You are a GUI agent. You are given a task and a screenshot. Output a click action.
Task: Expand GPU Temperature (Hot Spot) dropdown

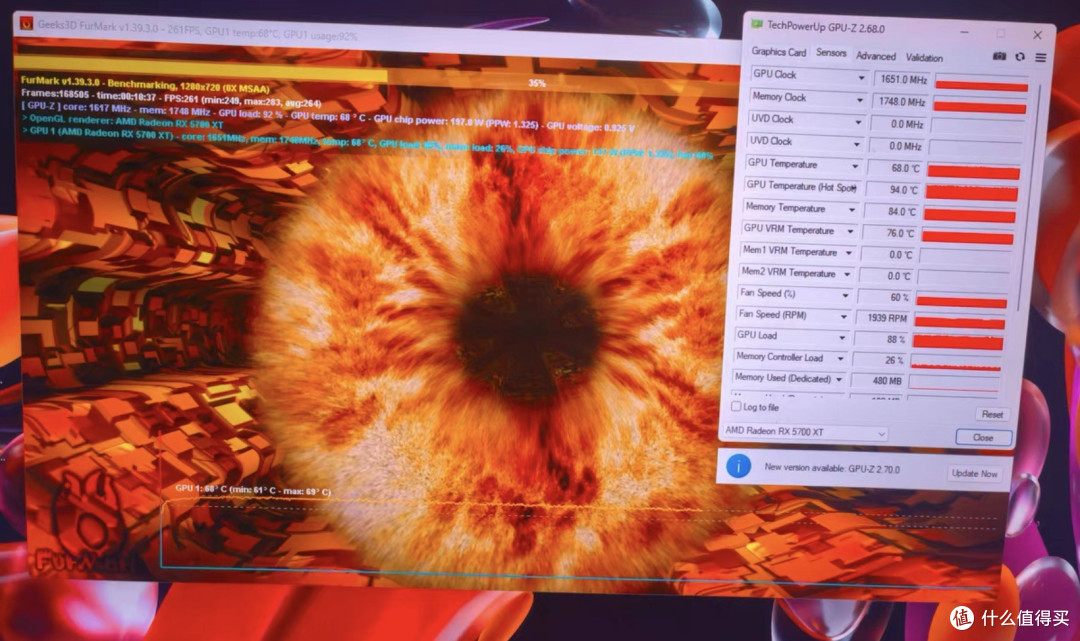coord(854,187)
